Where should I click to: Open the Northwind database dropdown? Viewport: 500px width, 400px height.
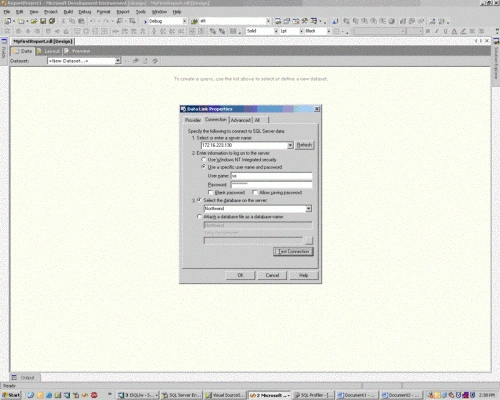pyautogui.click(x=309, y=208)
